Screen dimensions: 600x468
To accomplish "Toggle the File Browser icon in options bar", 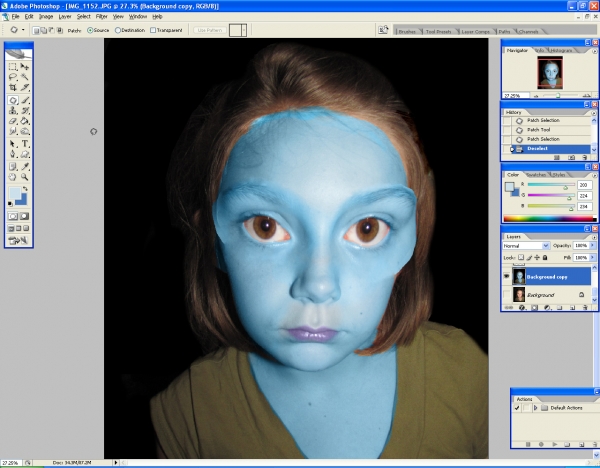I will pos(383,30).
